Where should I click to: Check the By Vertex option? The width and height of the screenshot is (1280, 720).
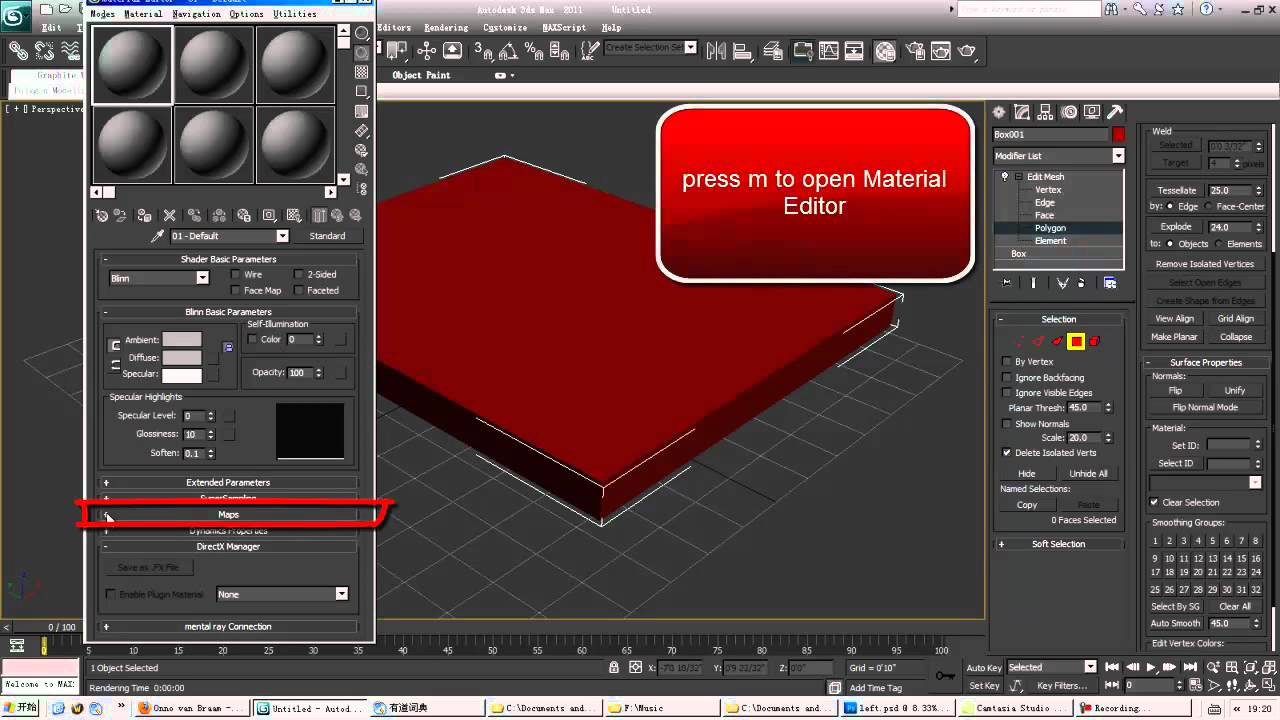point(1007,362)
